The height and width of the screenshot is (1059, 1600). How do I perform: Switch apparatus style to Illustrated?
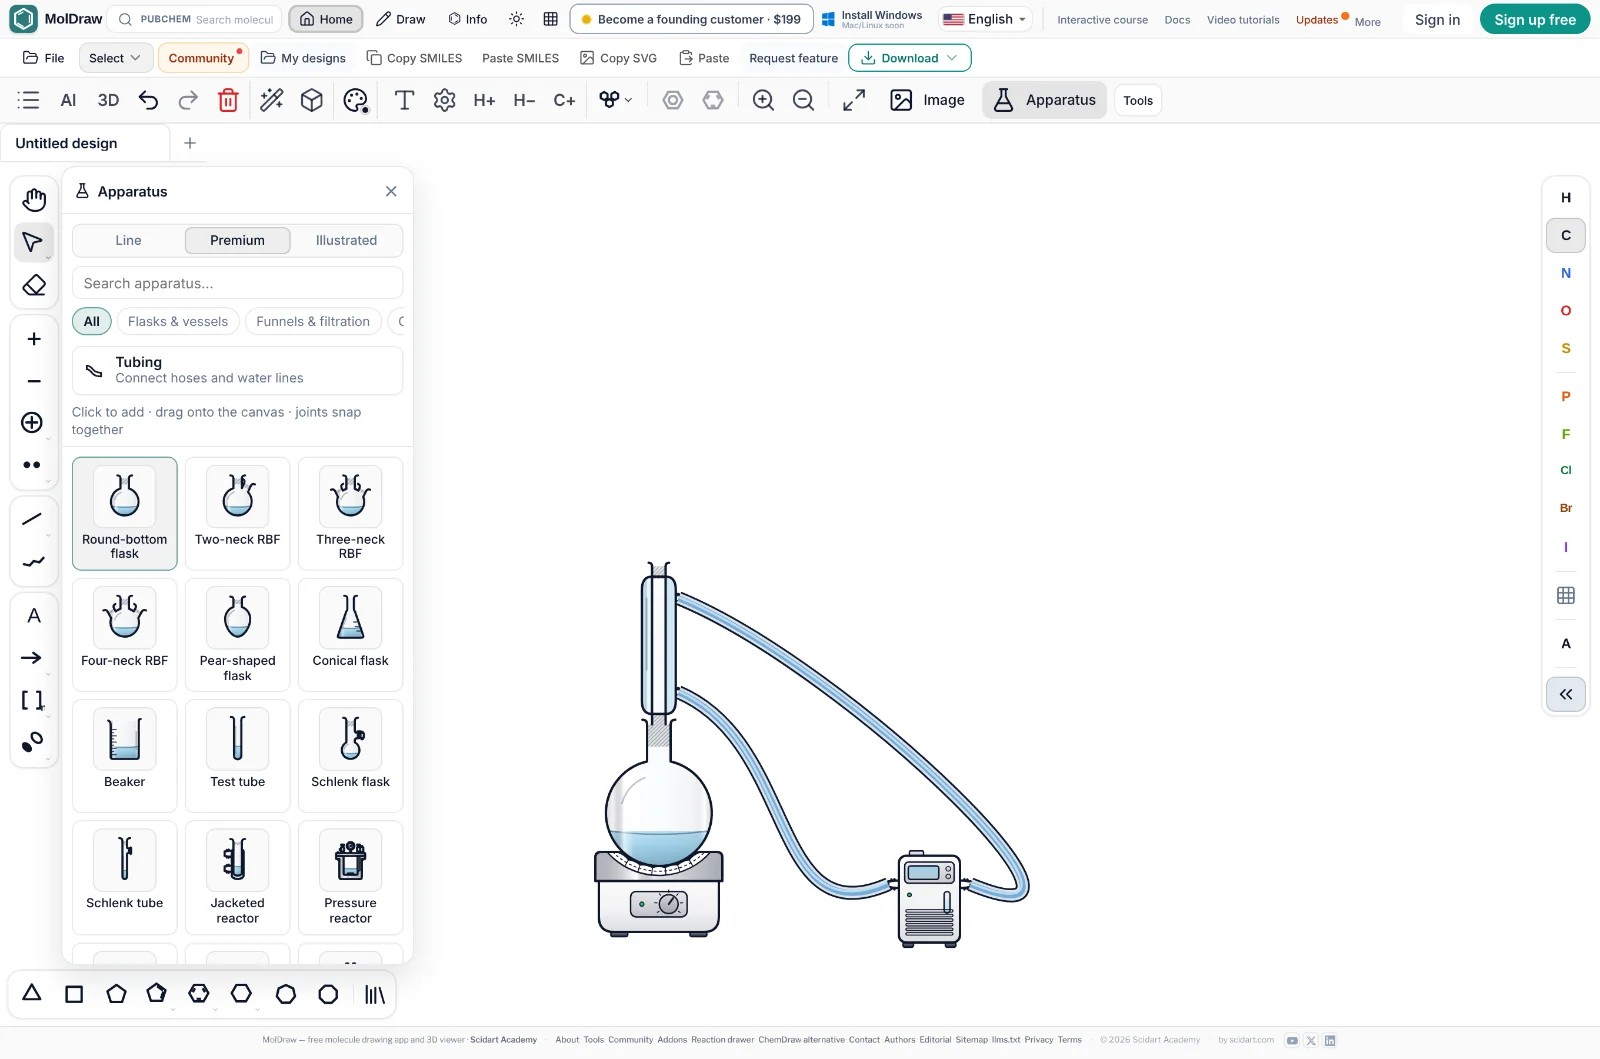coord(346,240)
